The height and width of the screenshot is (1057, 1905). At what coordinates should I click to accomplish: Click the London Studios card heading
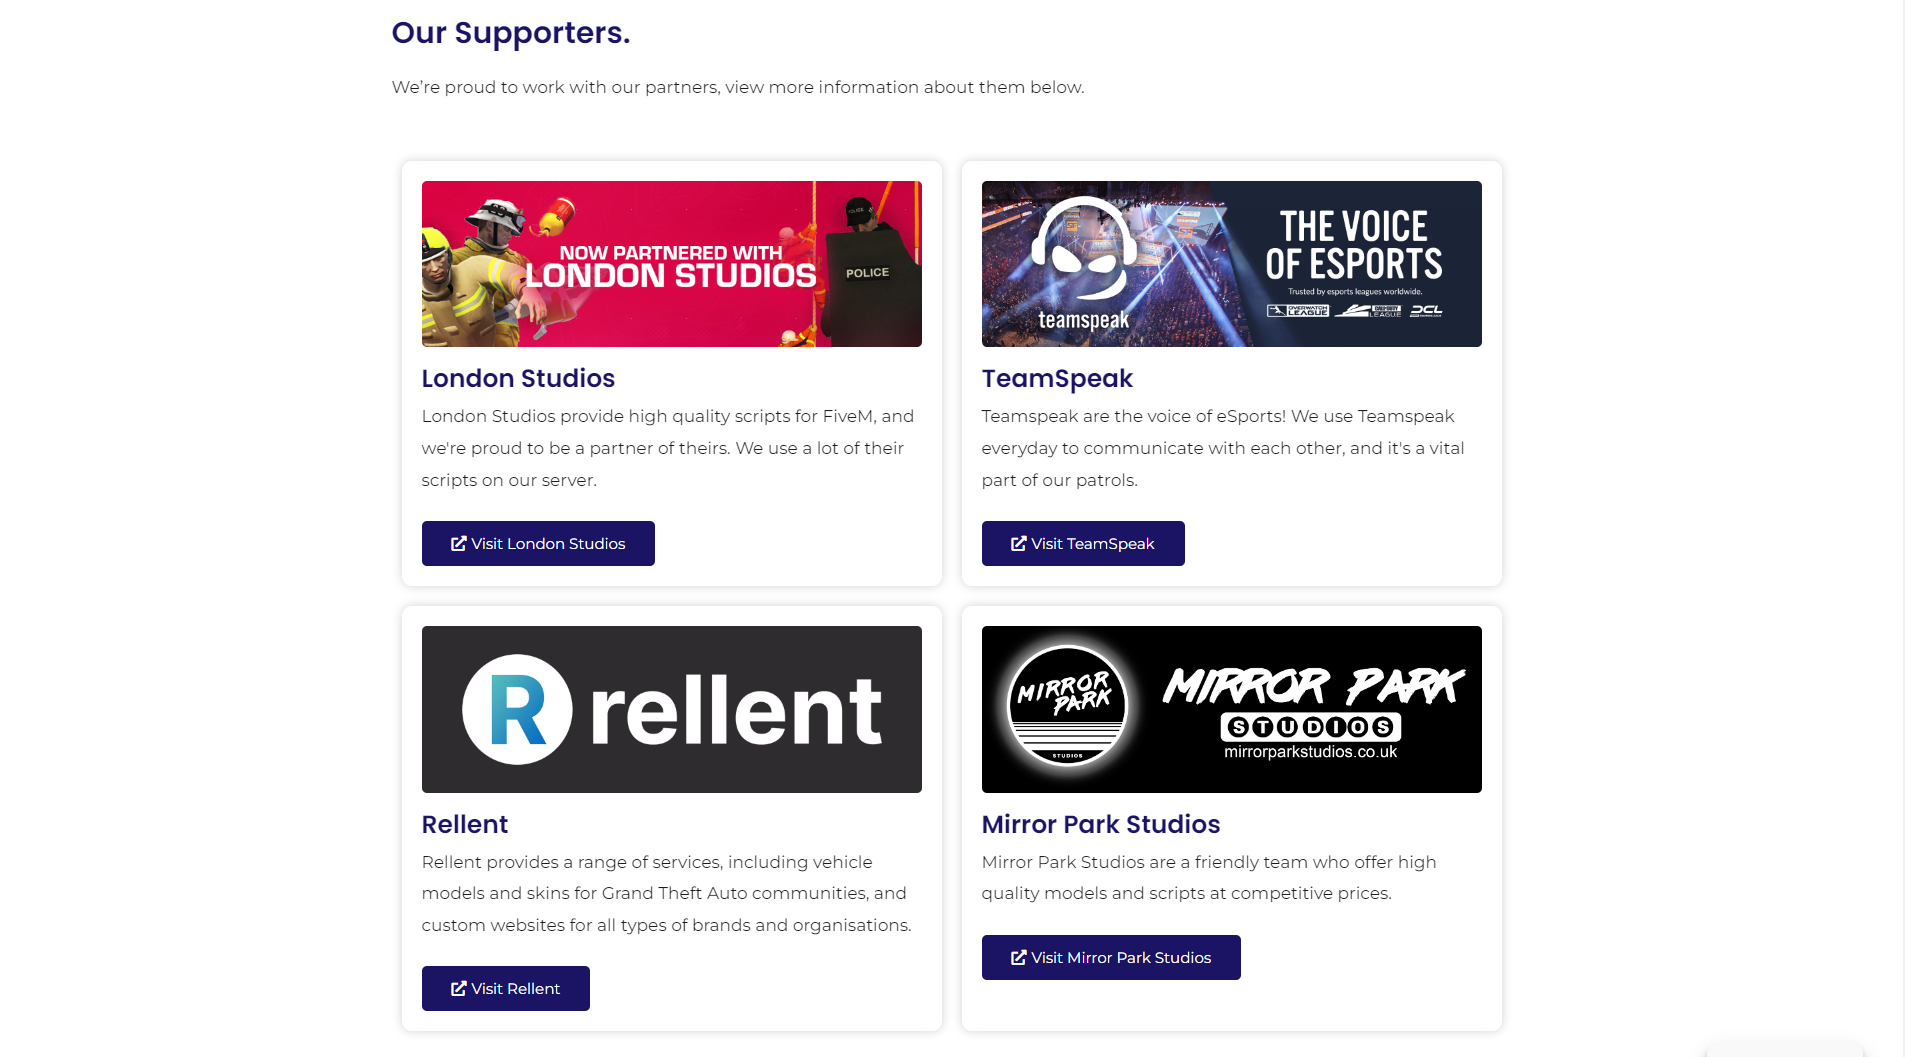(x=517, y=379)
